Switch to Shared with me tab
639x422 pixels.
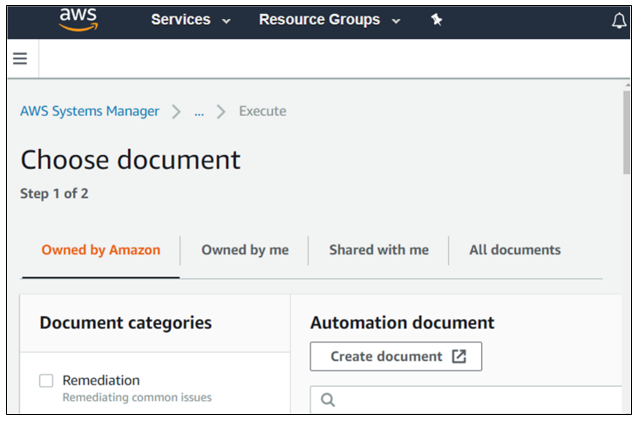tap(379, 250)
